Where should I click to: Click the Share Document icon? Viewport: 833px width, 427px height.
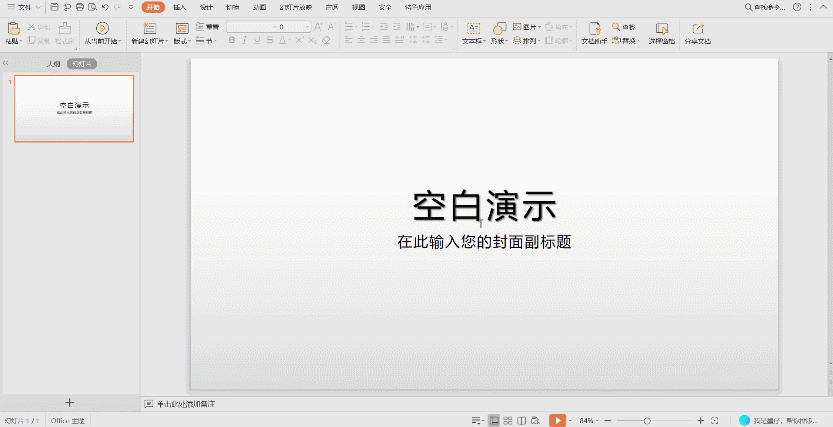click(x=697, y=28)
